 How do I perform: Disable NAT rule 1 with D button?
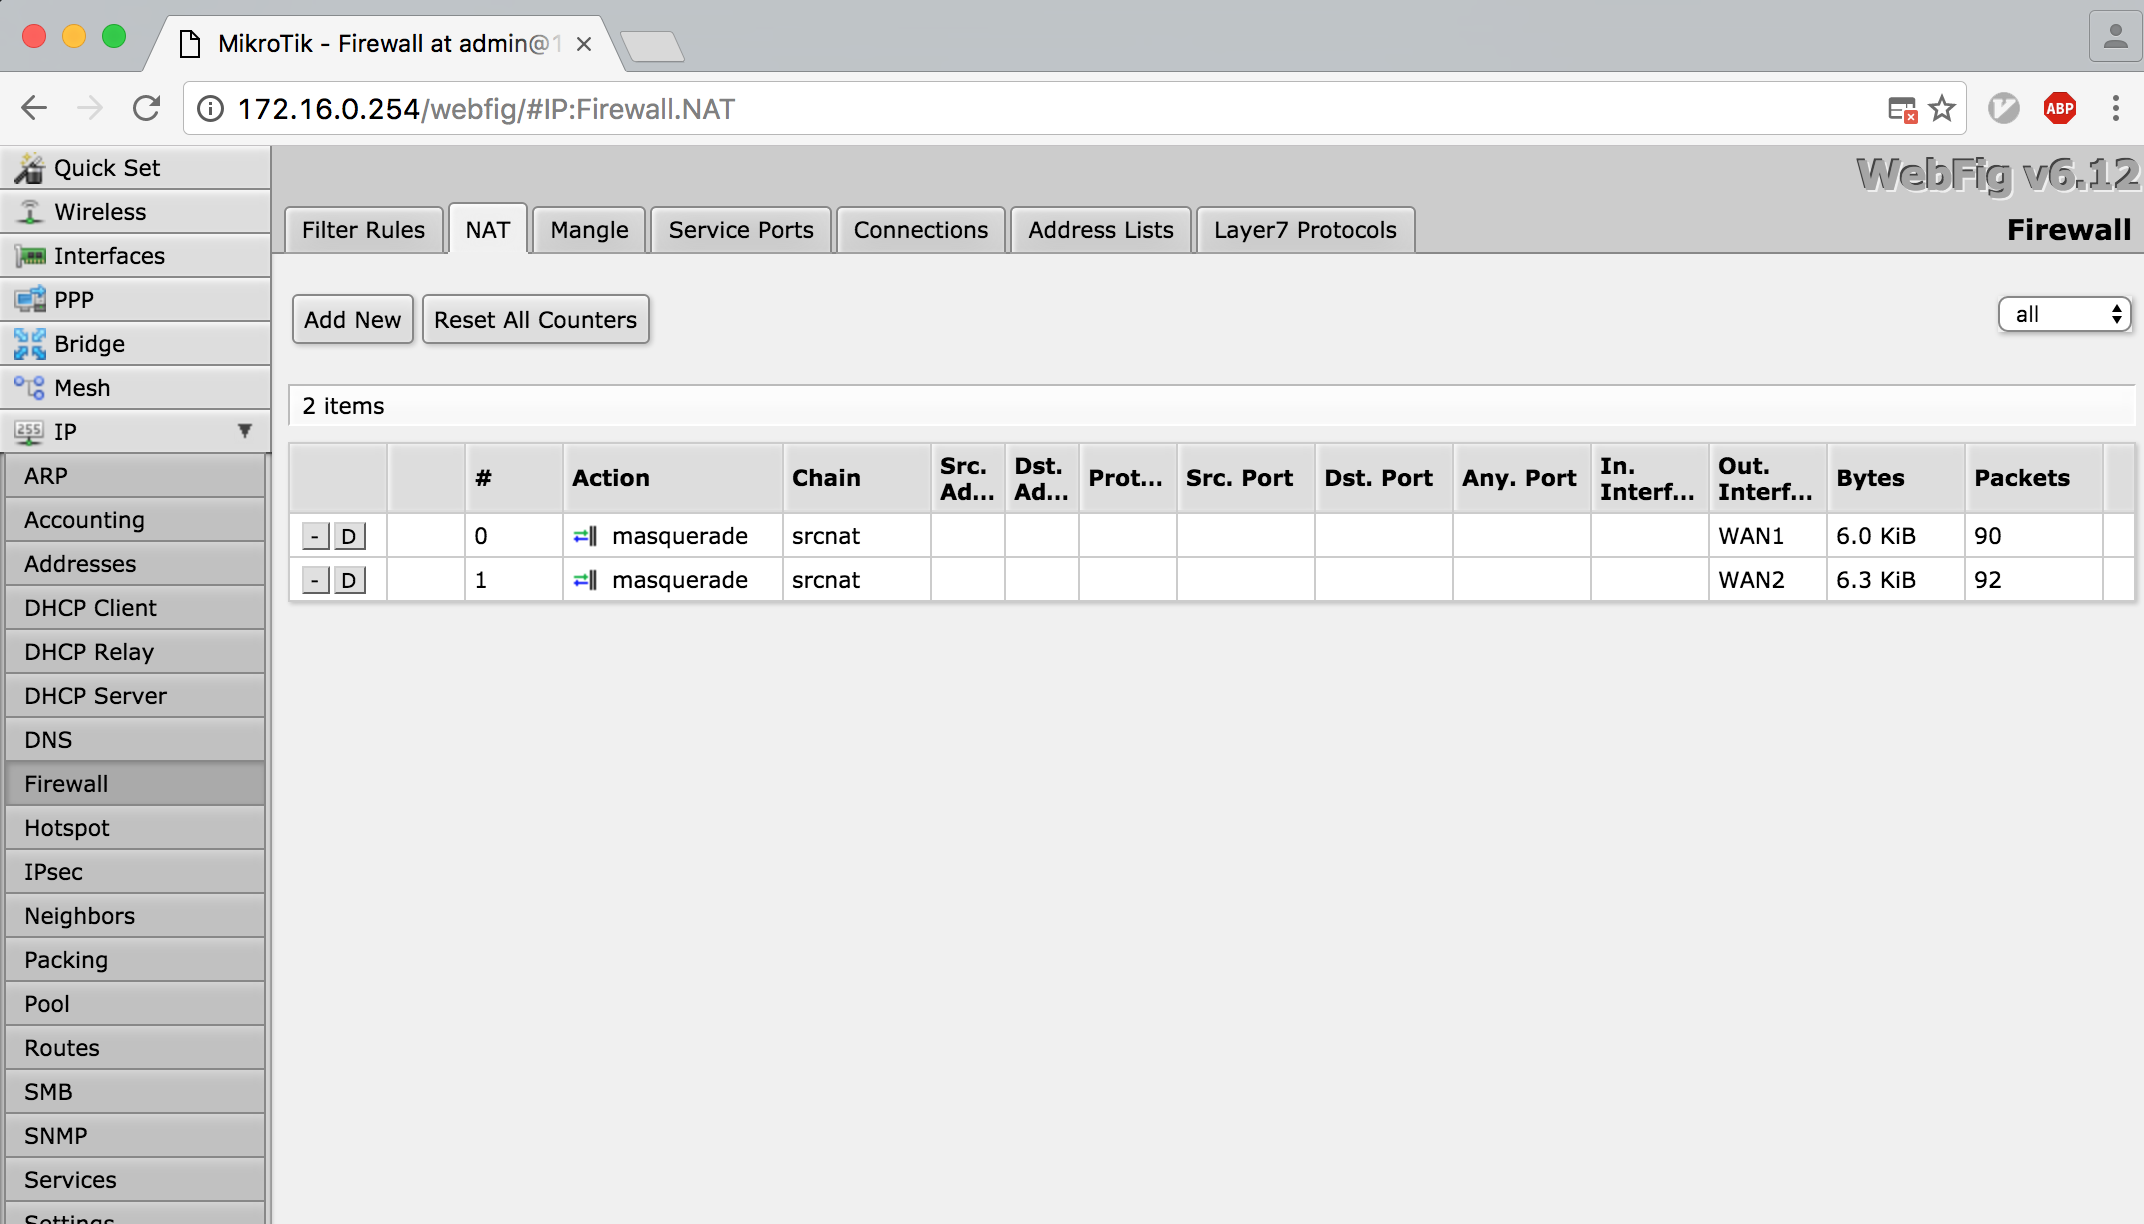349,580
